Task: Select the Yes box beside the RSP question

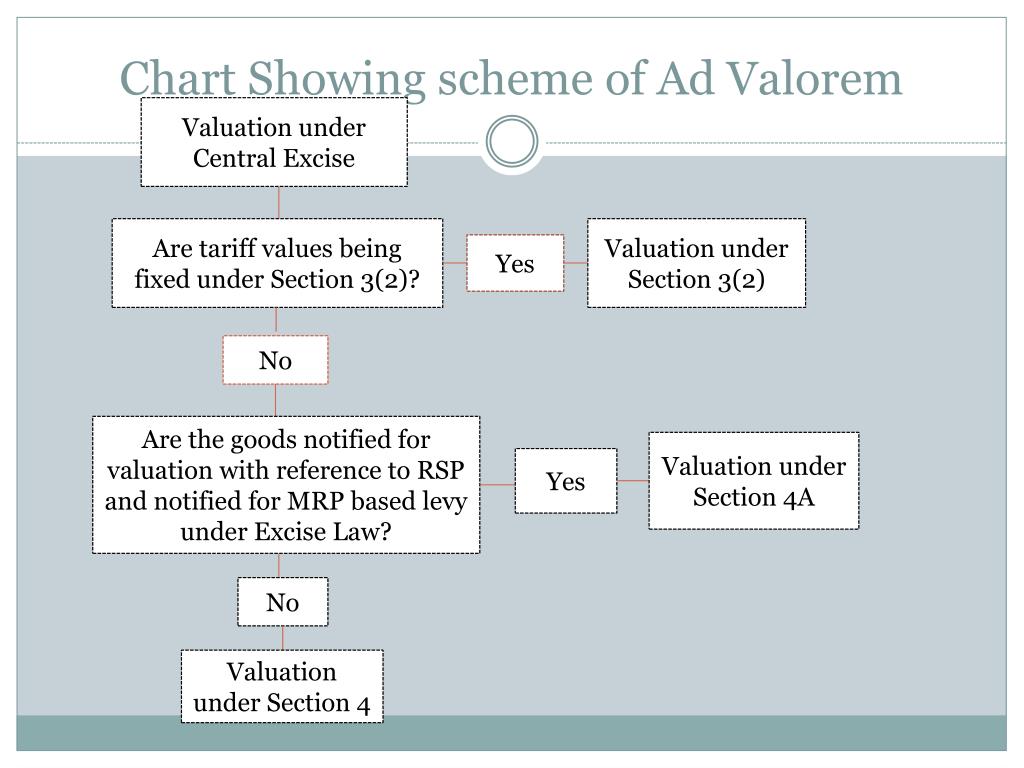Action: coord(566,481)
